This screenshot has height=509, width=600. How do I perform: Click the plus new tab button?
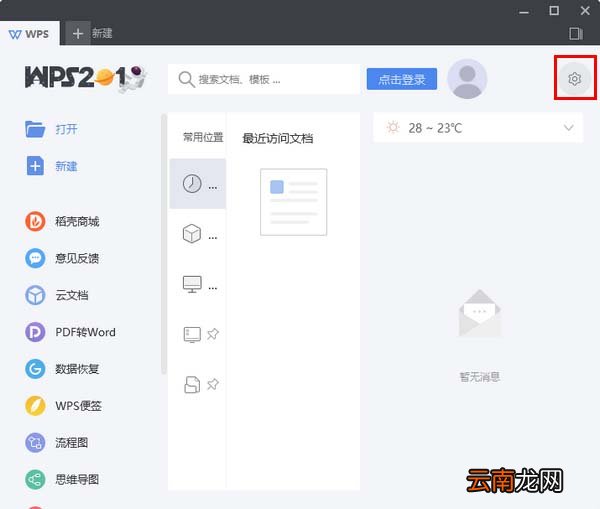[78, 34]
